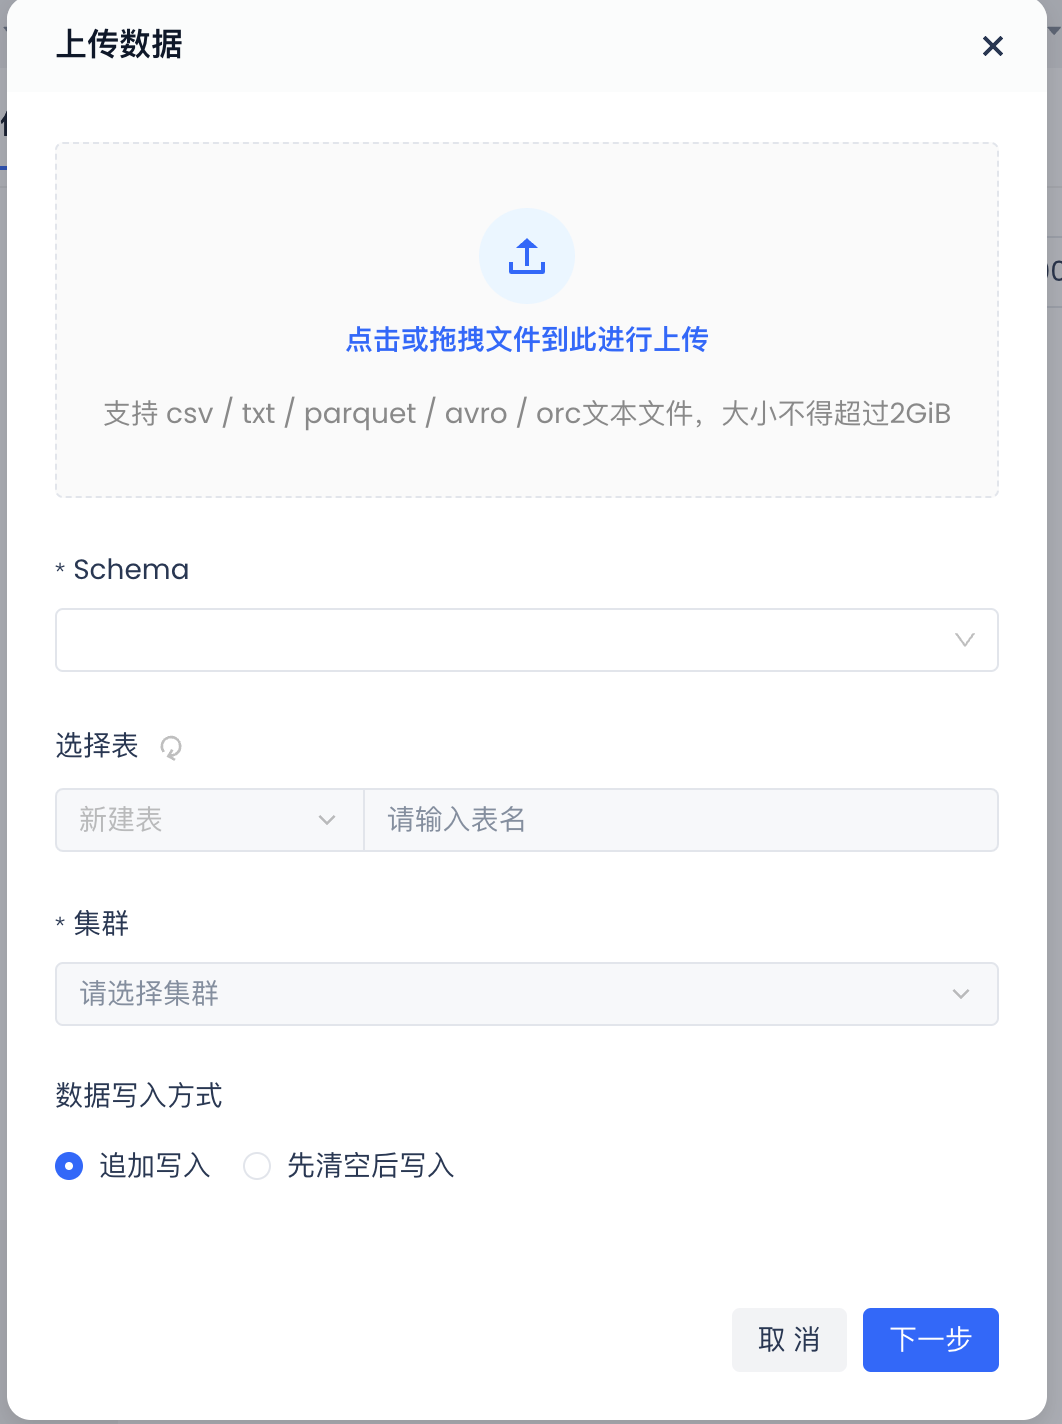
Task: Open the Schema dropdown field
Action: [500, 640]
